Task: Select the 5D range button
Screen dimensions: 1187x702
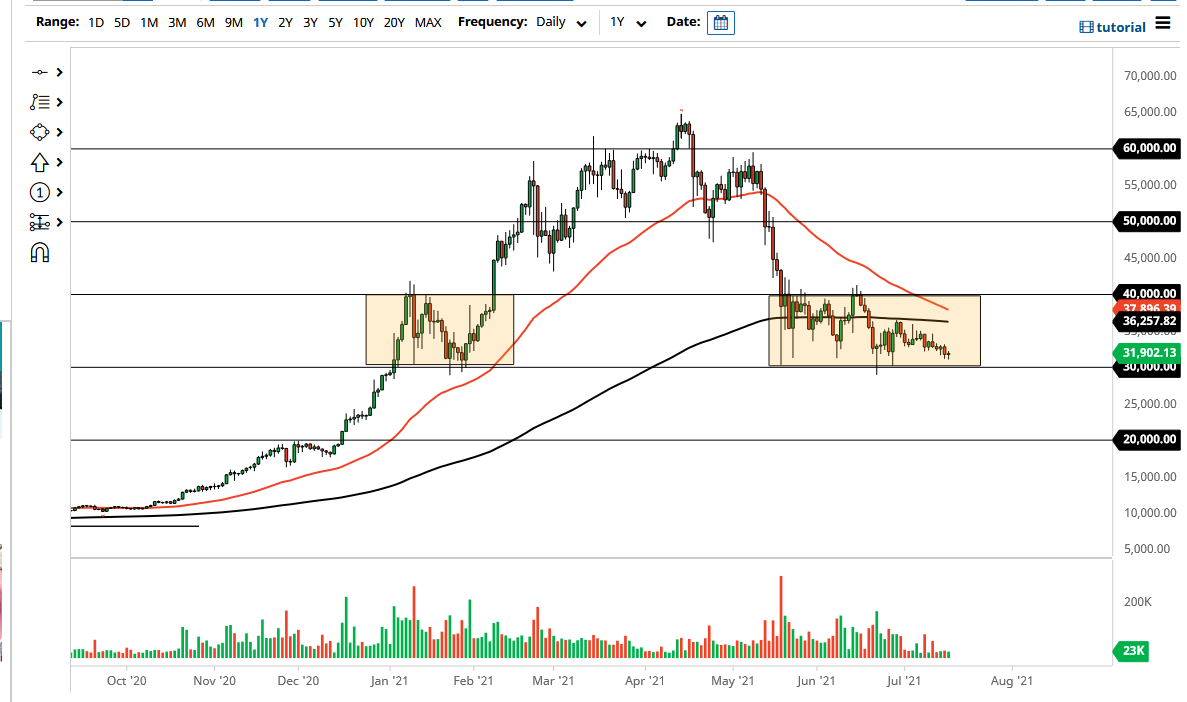Action: click(121, 21)
